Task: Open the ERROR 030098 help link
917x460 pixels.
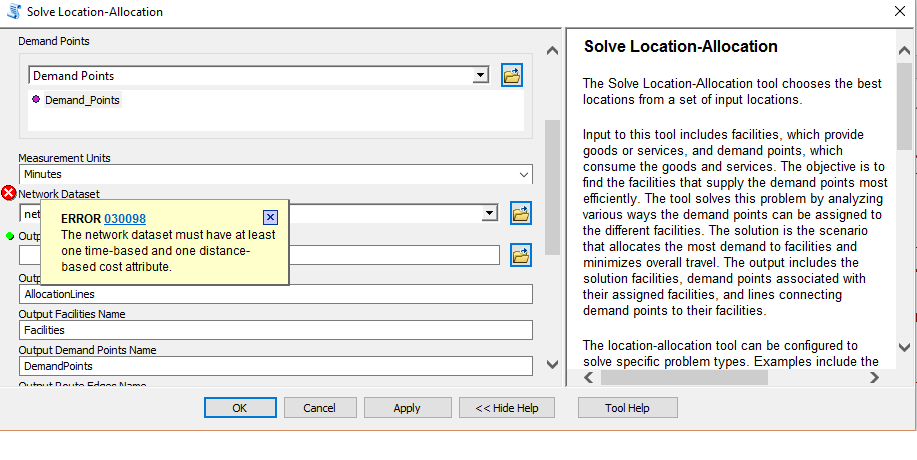Action: [125, 219]
